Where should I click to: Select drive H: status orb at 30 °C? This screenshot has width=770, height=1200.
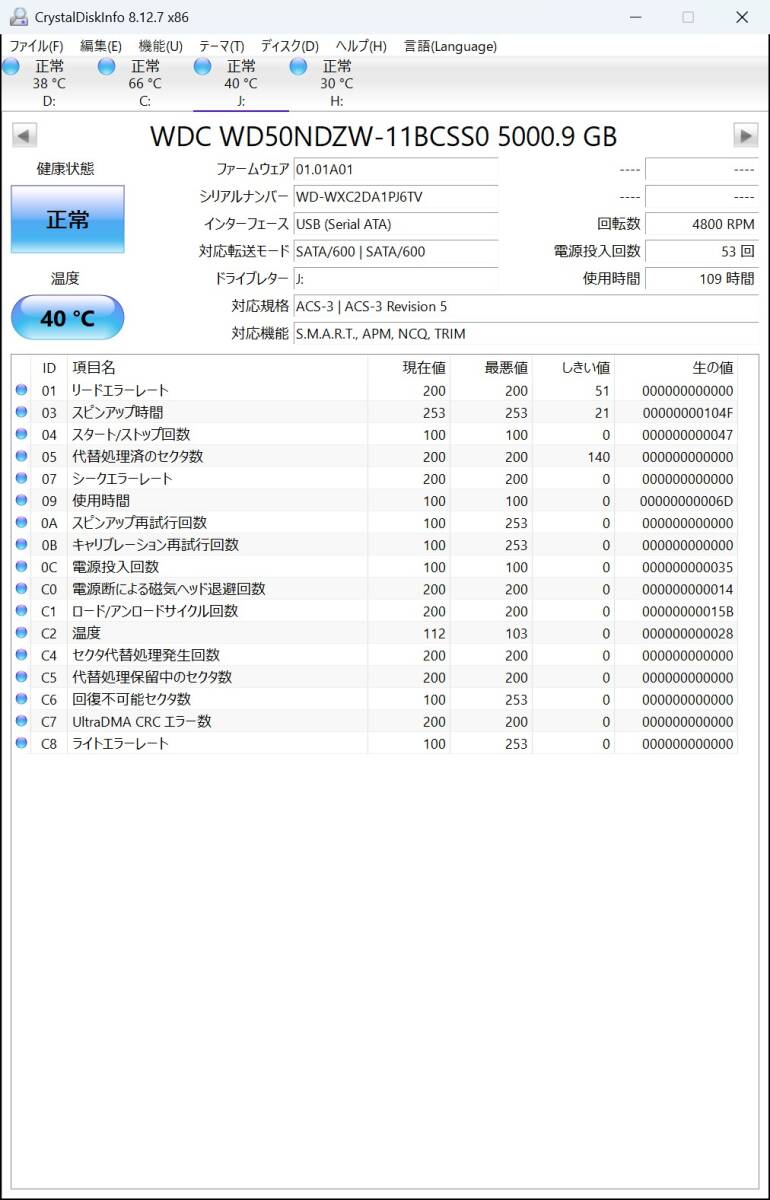click(298, 66)
